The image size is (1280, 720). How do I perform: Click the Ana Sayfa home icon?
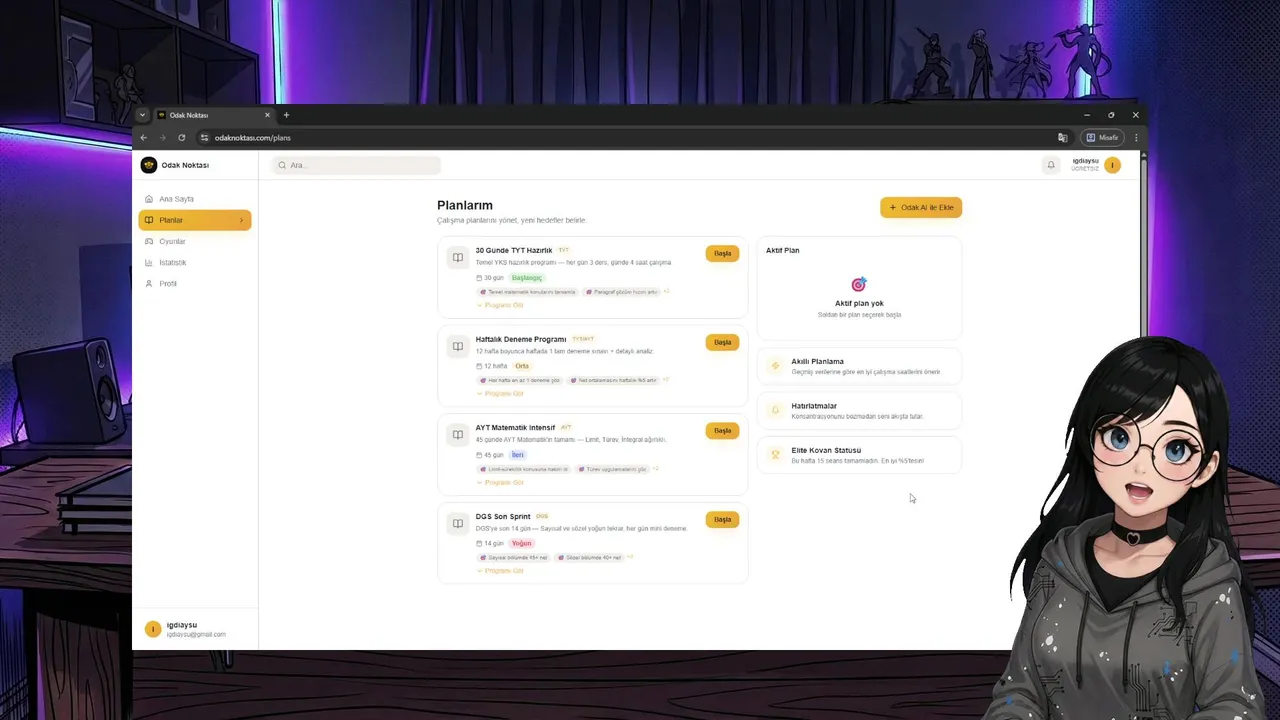coord(149,199)
